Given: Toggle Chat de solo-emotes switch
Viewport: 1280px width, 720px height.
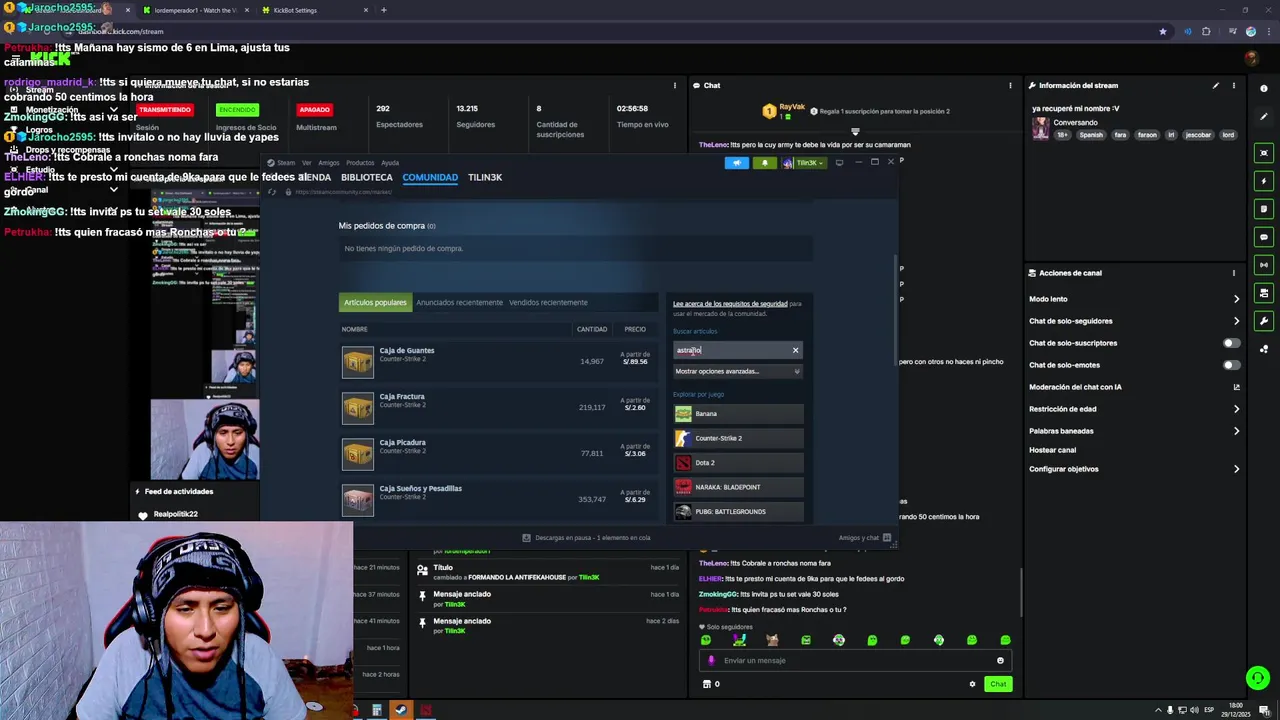Looking at the screenshot, I should [x=1232, y=365].
